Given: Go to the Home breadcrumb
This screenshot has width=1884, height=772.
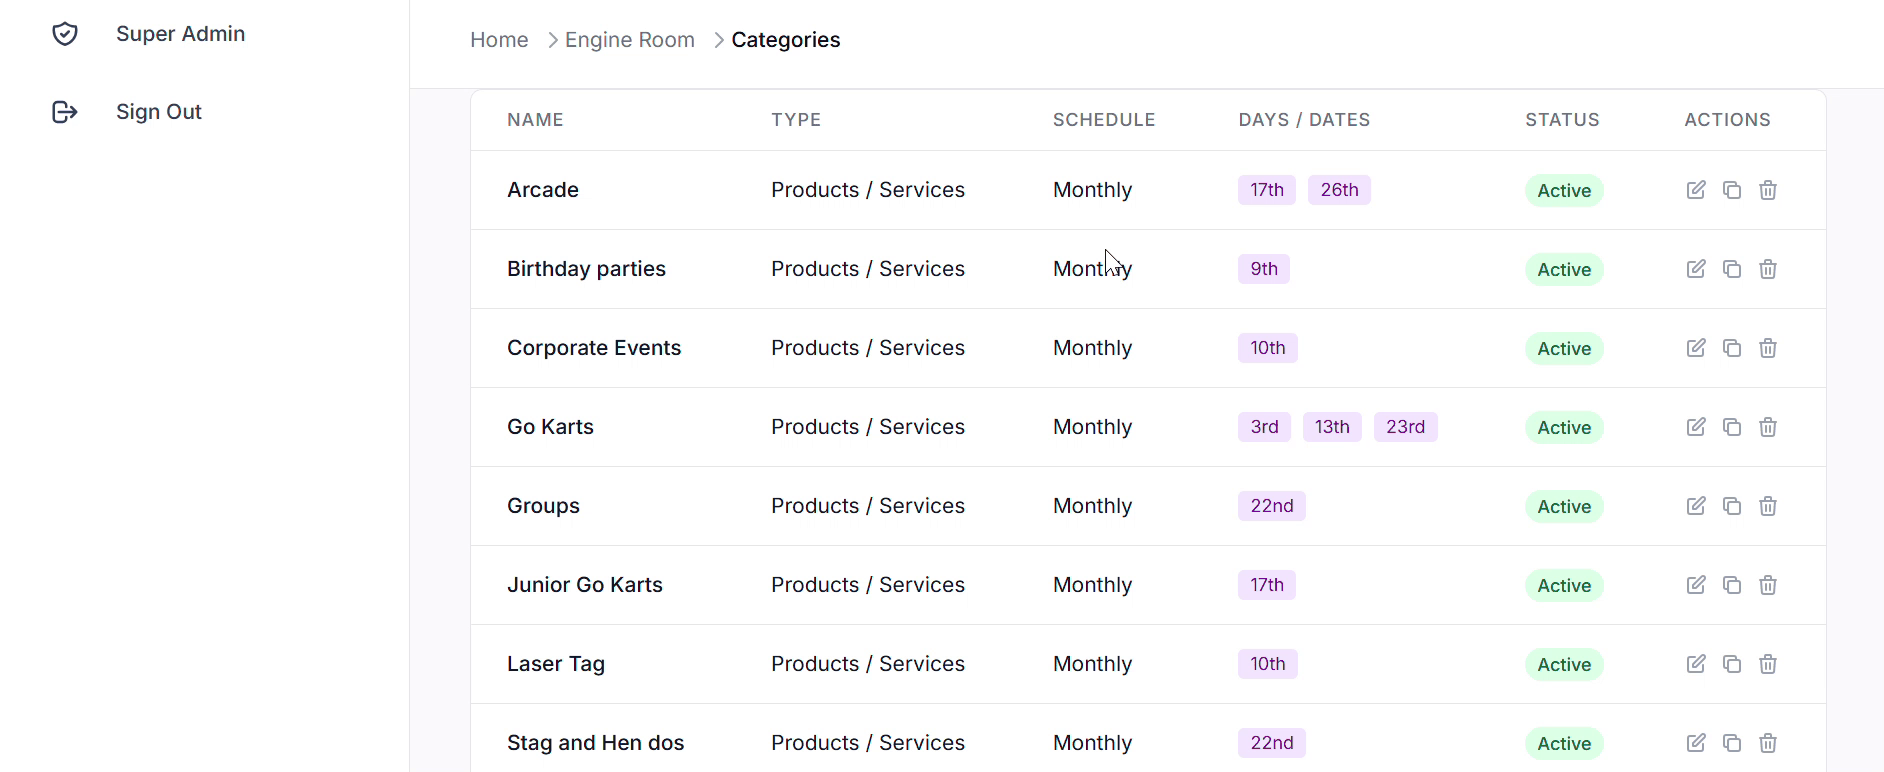Looking at the screenshot, I should coord(499,40).
